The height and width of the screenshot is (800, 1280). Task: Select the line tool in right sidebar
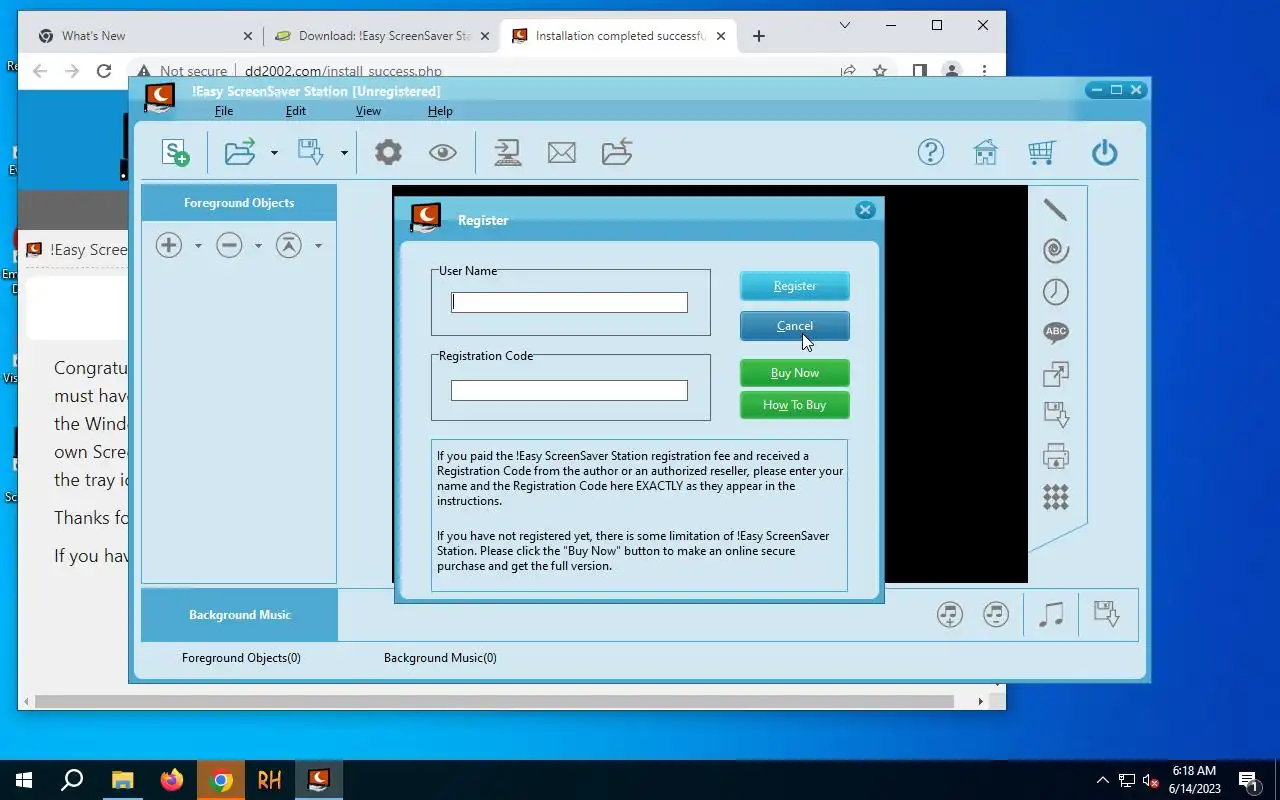[1056, 210]
